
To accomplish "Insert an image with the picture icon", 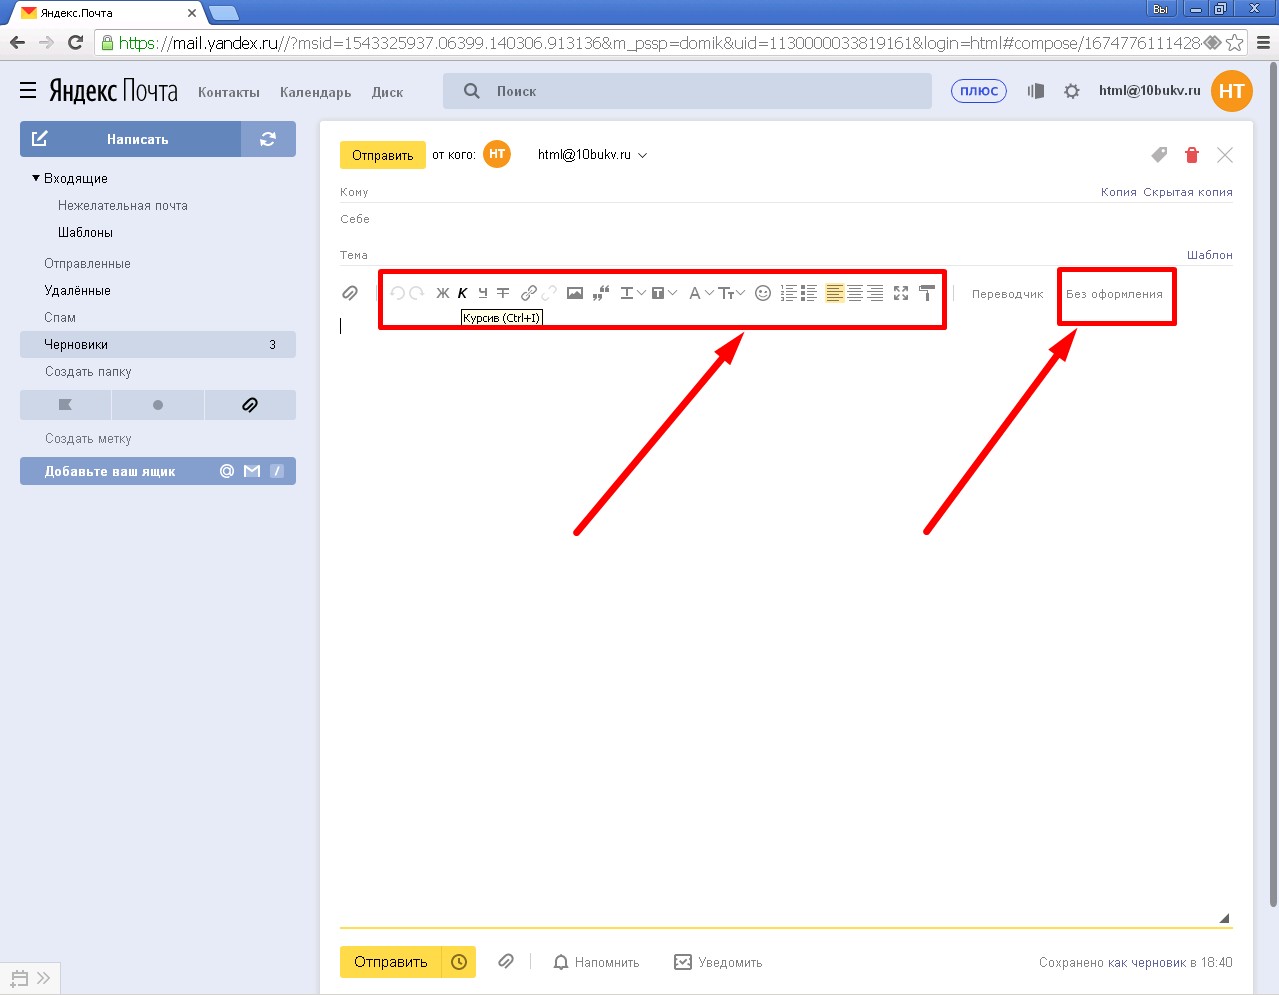I will (575, 293).
